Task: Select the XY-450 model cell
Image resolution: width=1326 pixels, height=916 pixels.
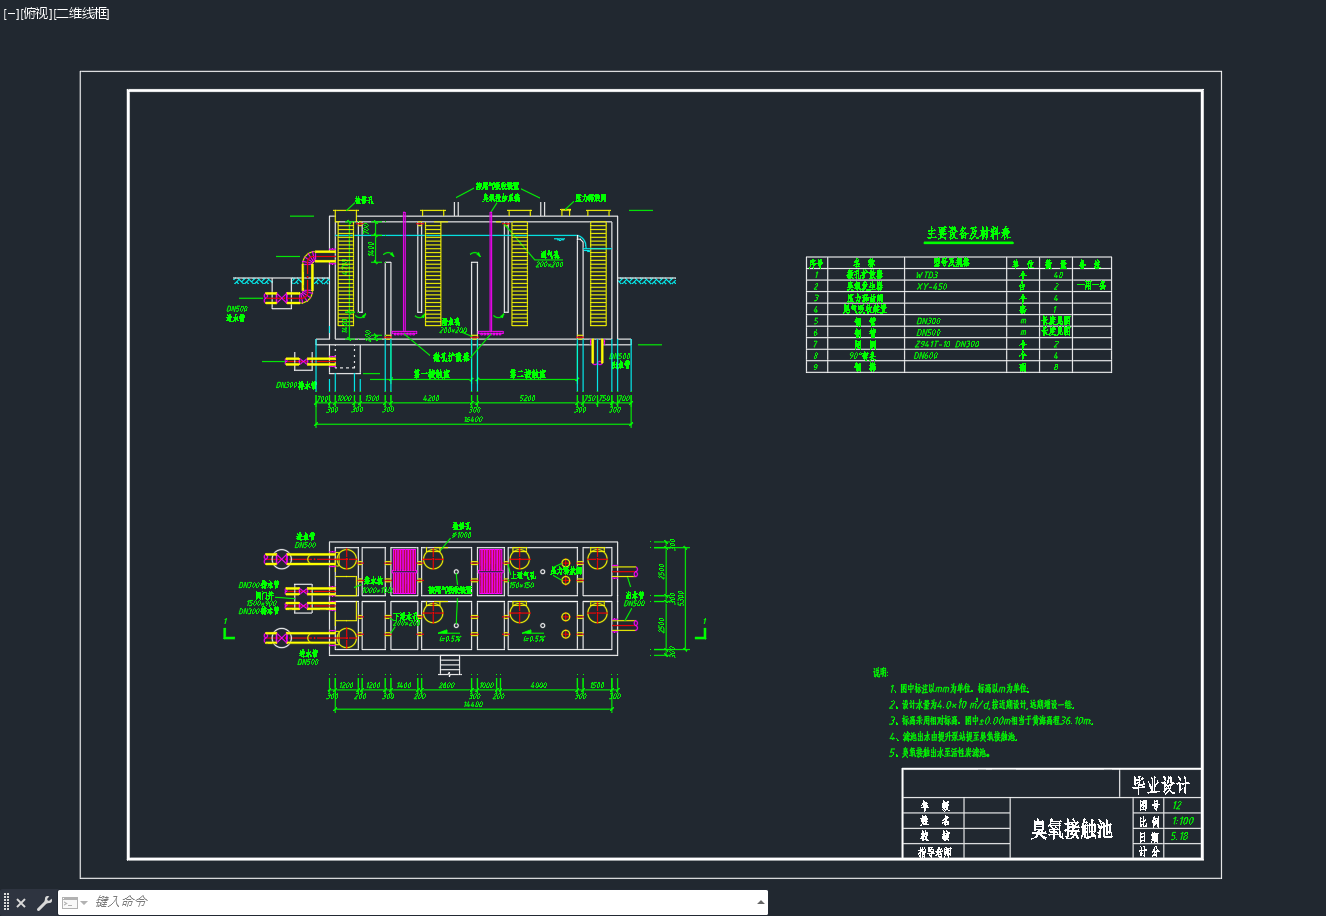Action: coord(931,286)
